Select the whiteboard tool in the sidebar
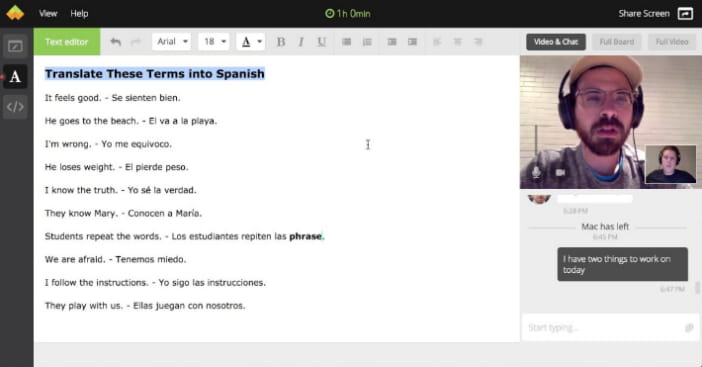Image resolution: width=702 pixels, height=367 pixels. [15, 46]
